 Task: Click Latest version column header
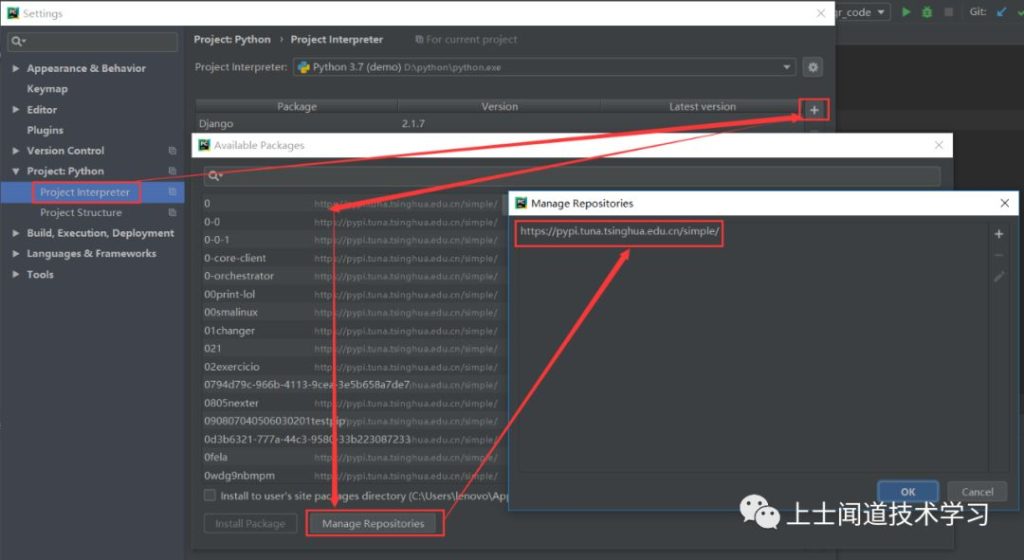coord(702,106)
